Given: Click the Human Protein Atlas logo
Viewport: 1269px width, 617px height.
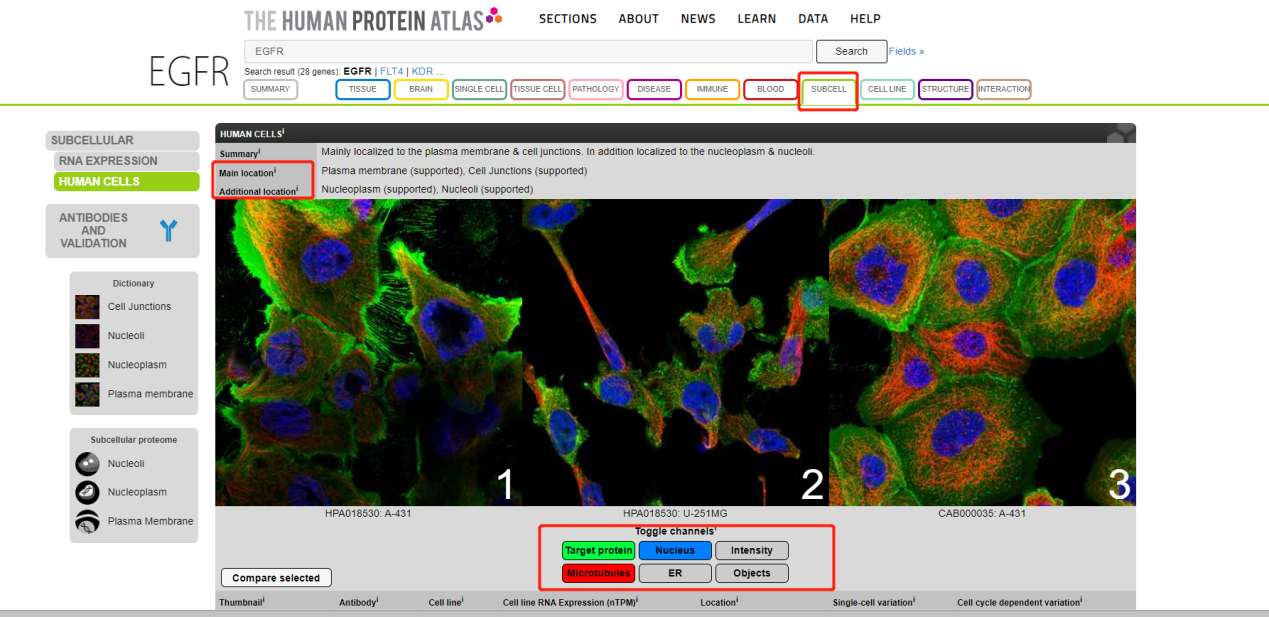Looking at the screenshot, I should (x=372, y=19).
